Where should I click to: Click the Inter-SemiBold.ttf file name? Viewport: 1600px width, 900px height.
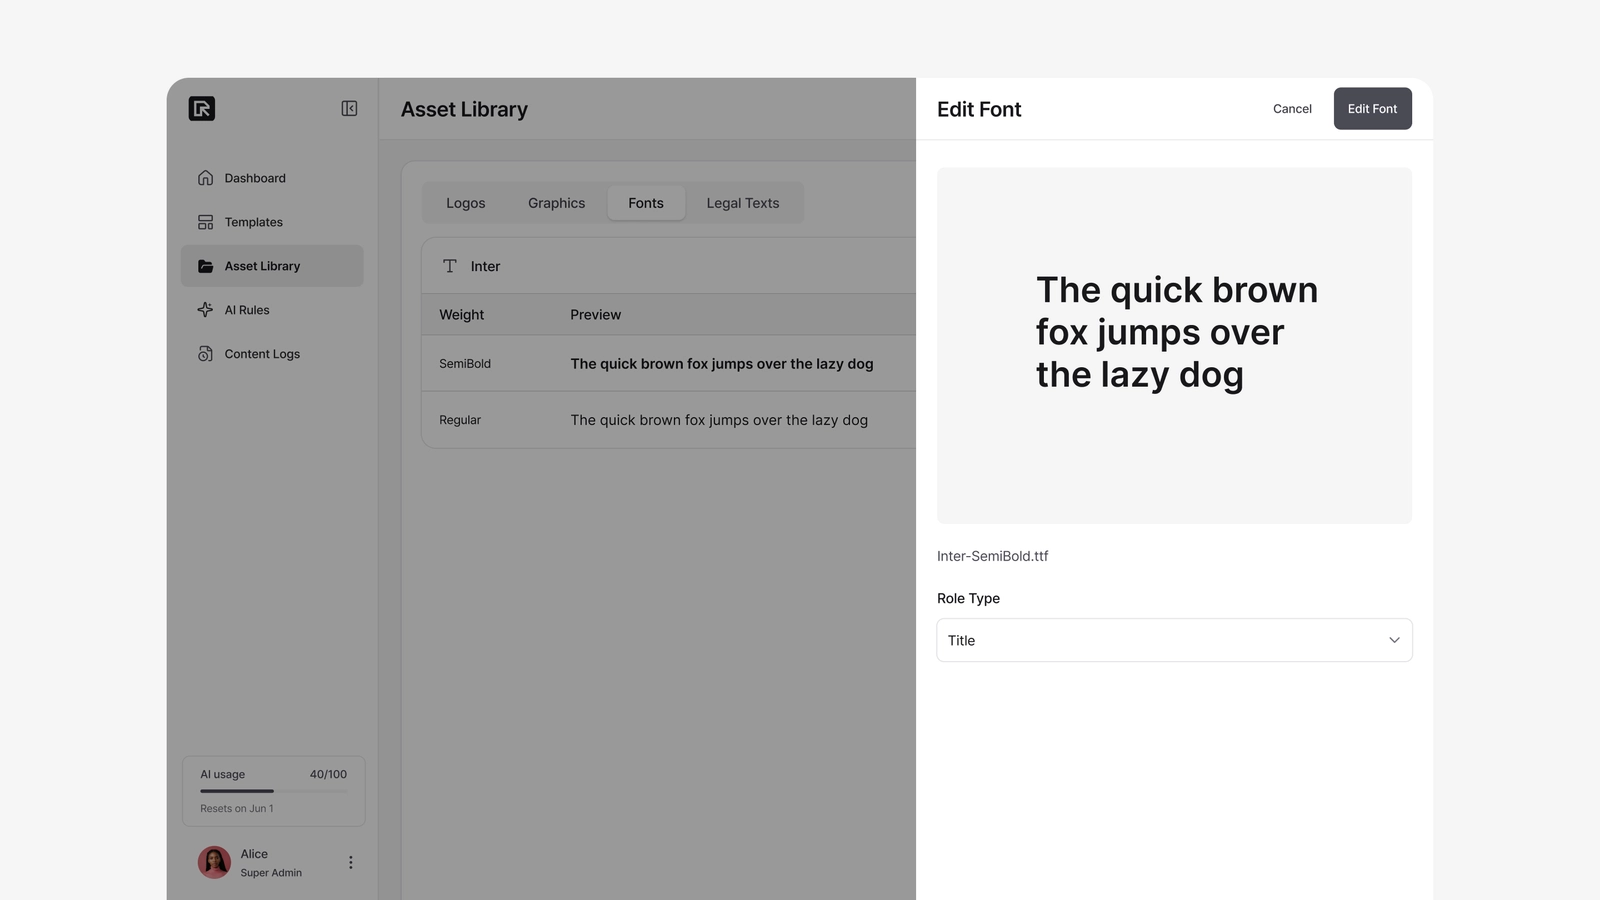tap(992, 556)
